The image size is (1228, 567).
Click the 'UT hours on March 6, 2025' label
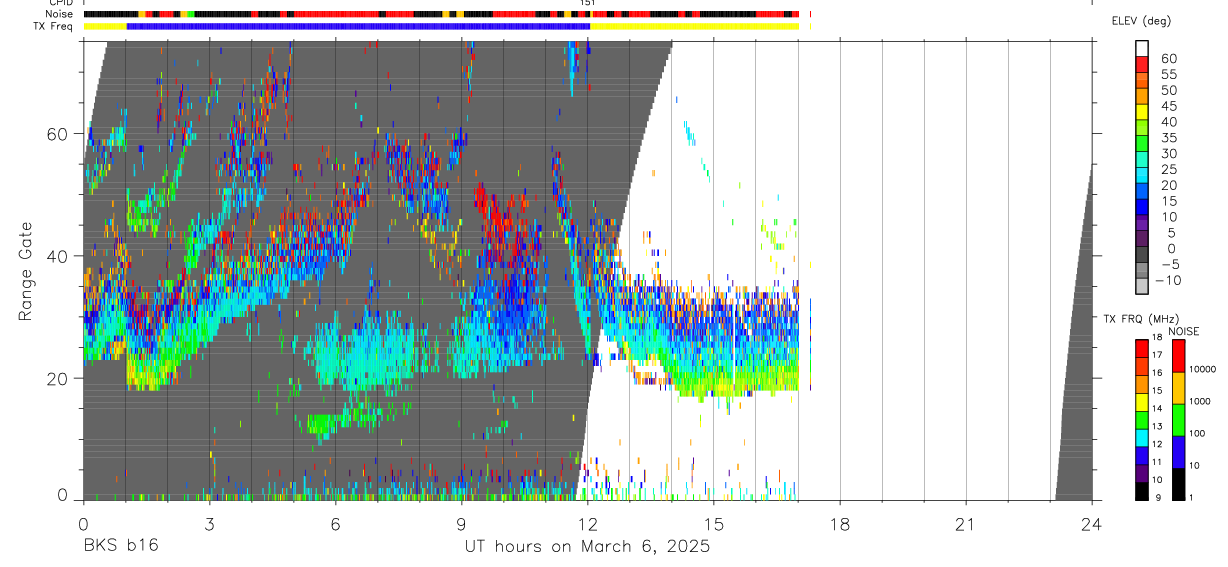587,546
